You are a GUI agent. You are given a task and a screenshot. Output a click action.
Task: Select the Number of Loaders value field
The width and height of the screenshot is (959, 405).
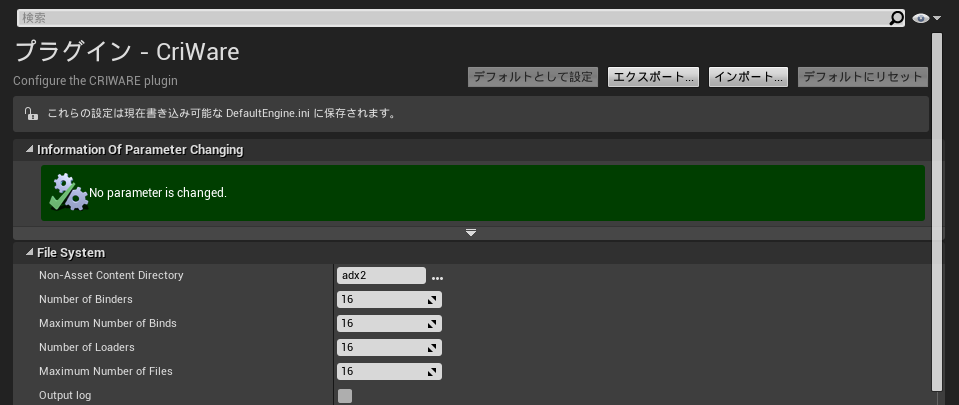coord(389,347)
